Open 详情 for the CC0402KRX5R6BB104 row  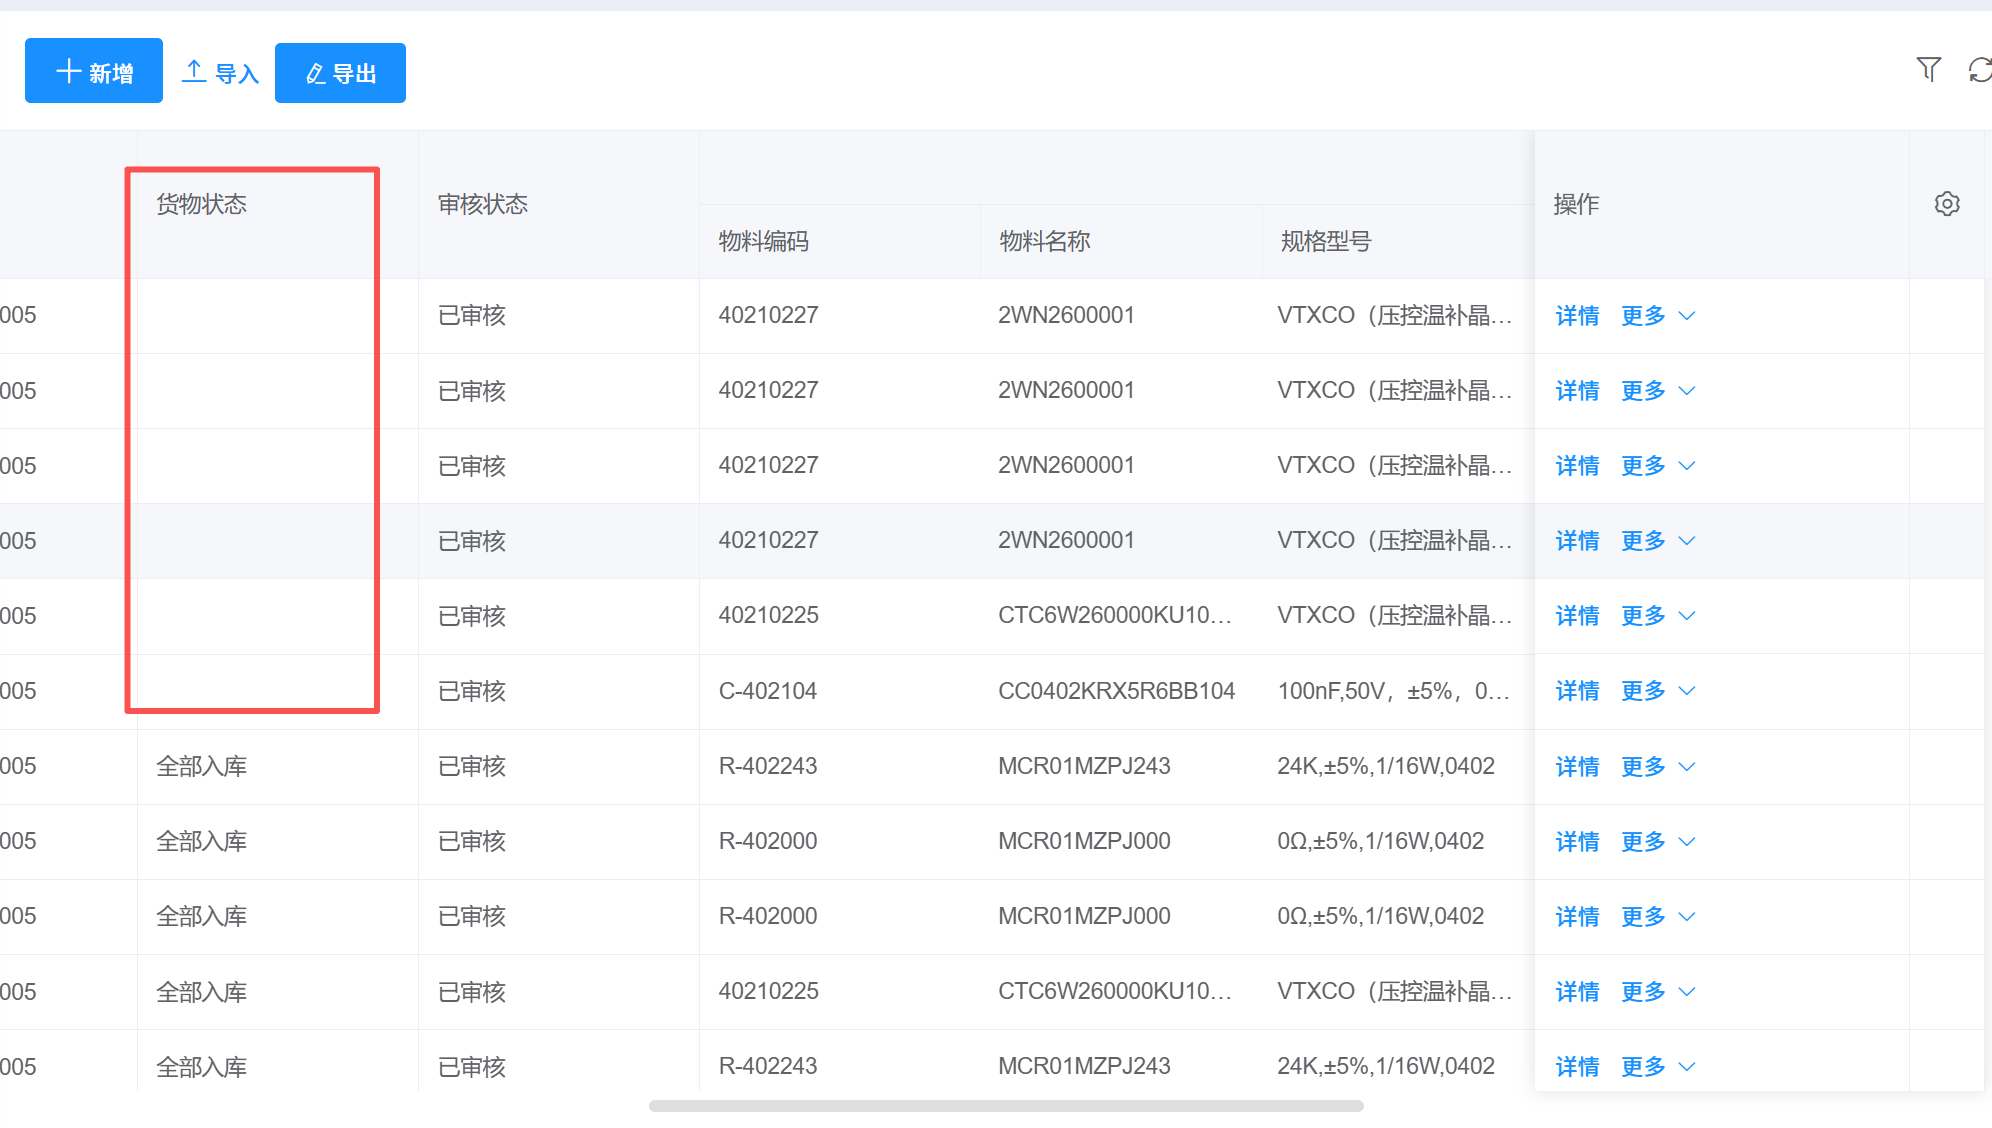click(x=1577, y=691)
